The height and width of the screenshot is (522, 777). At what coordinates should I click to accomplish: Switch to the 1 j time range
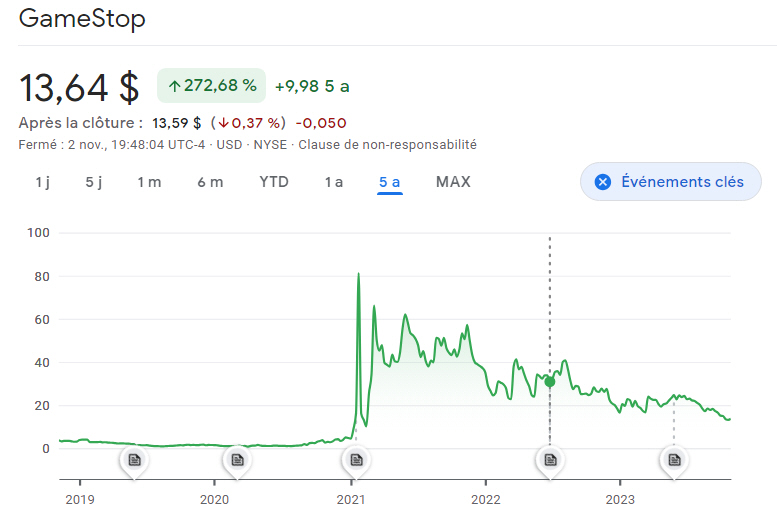click(42, 182)
